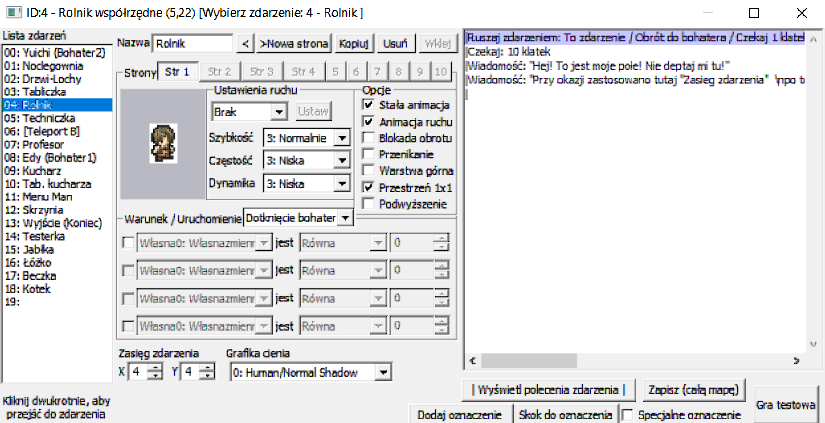Toggle the Stała animacja checkbox
The image size is (825, 423).
tap(368, 104)
